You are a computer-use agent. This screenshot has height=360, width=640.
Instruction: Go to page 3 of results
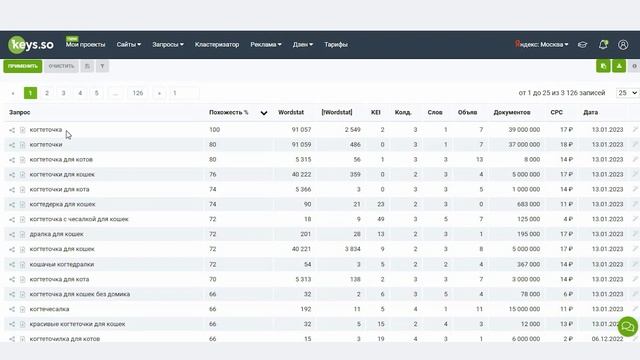[x=63, y=93]
